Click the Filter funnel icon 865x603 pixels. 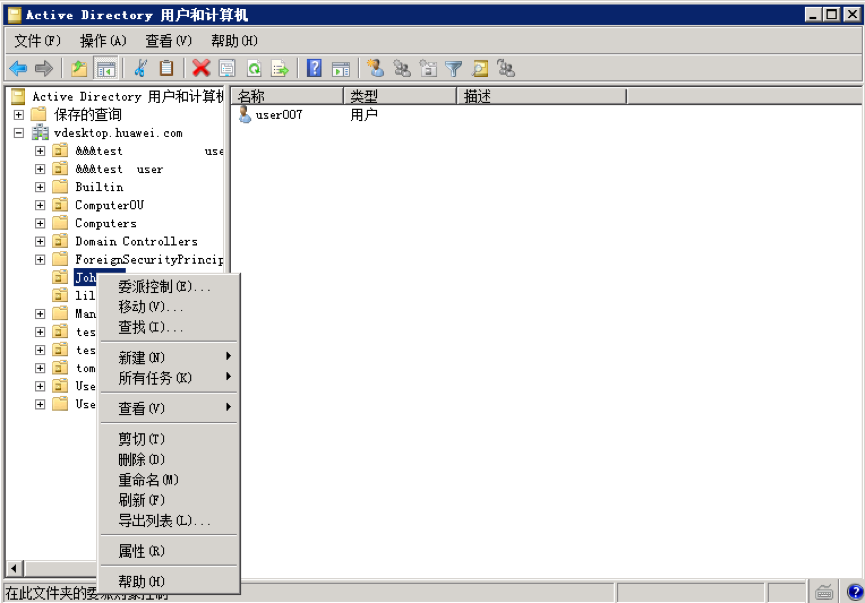453,69
